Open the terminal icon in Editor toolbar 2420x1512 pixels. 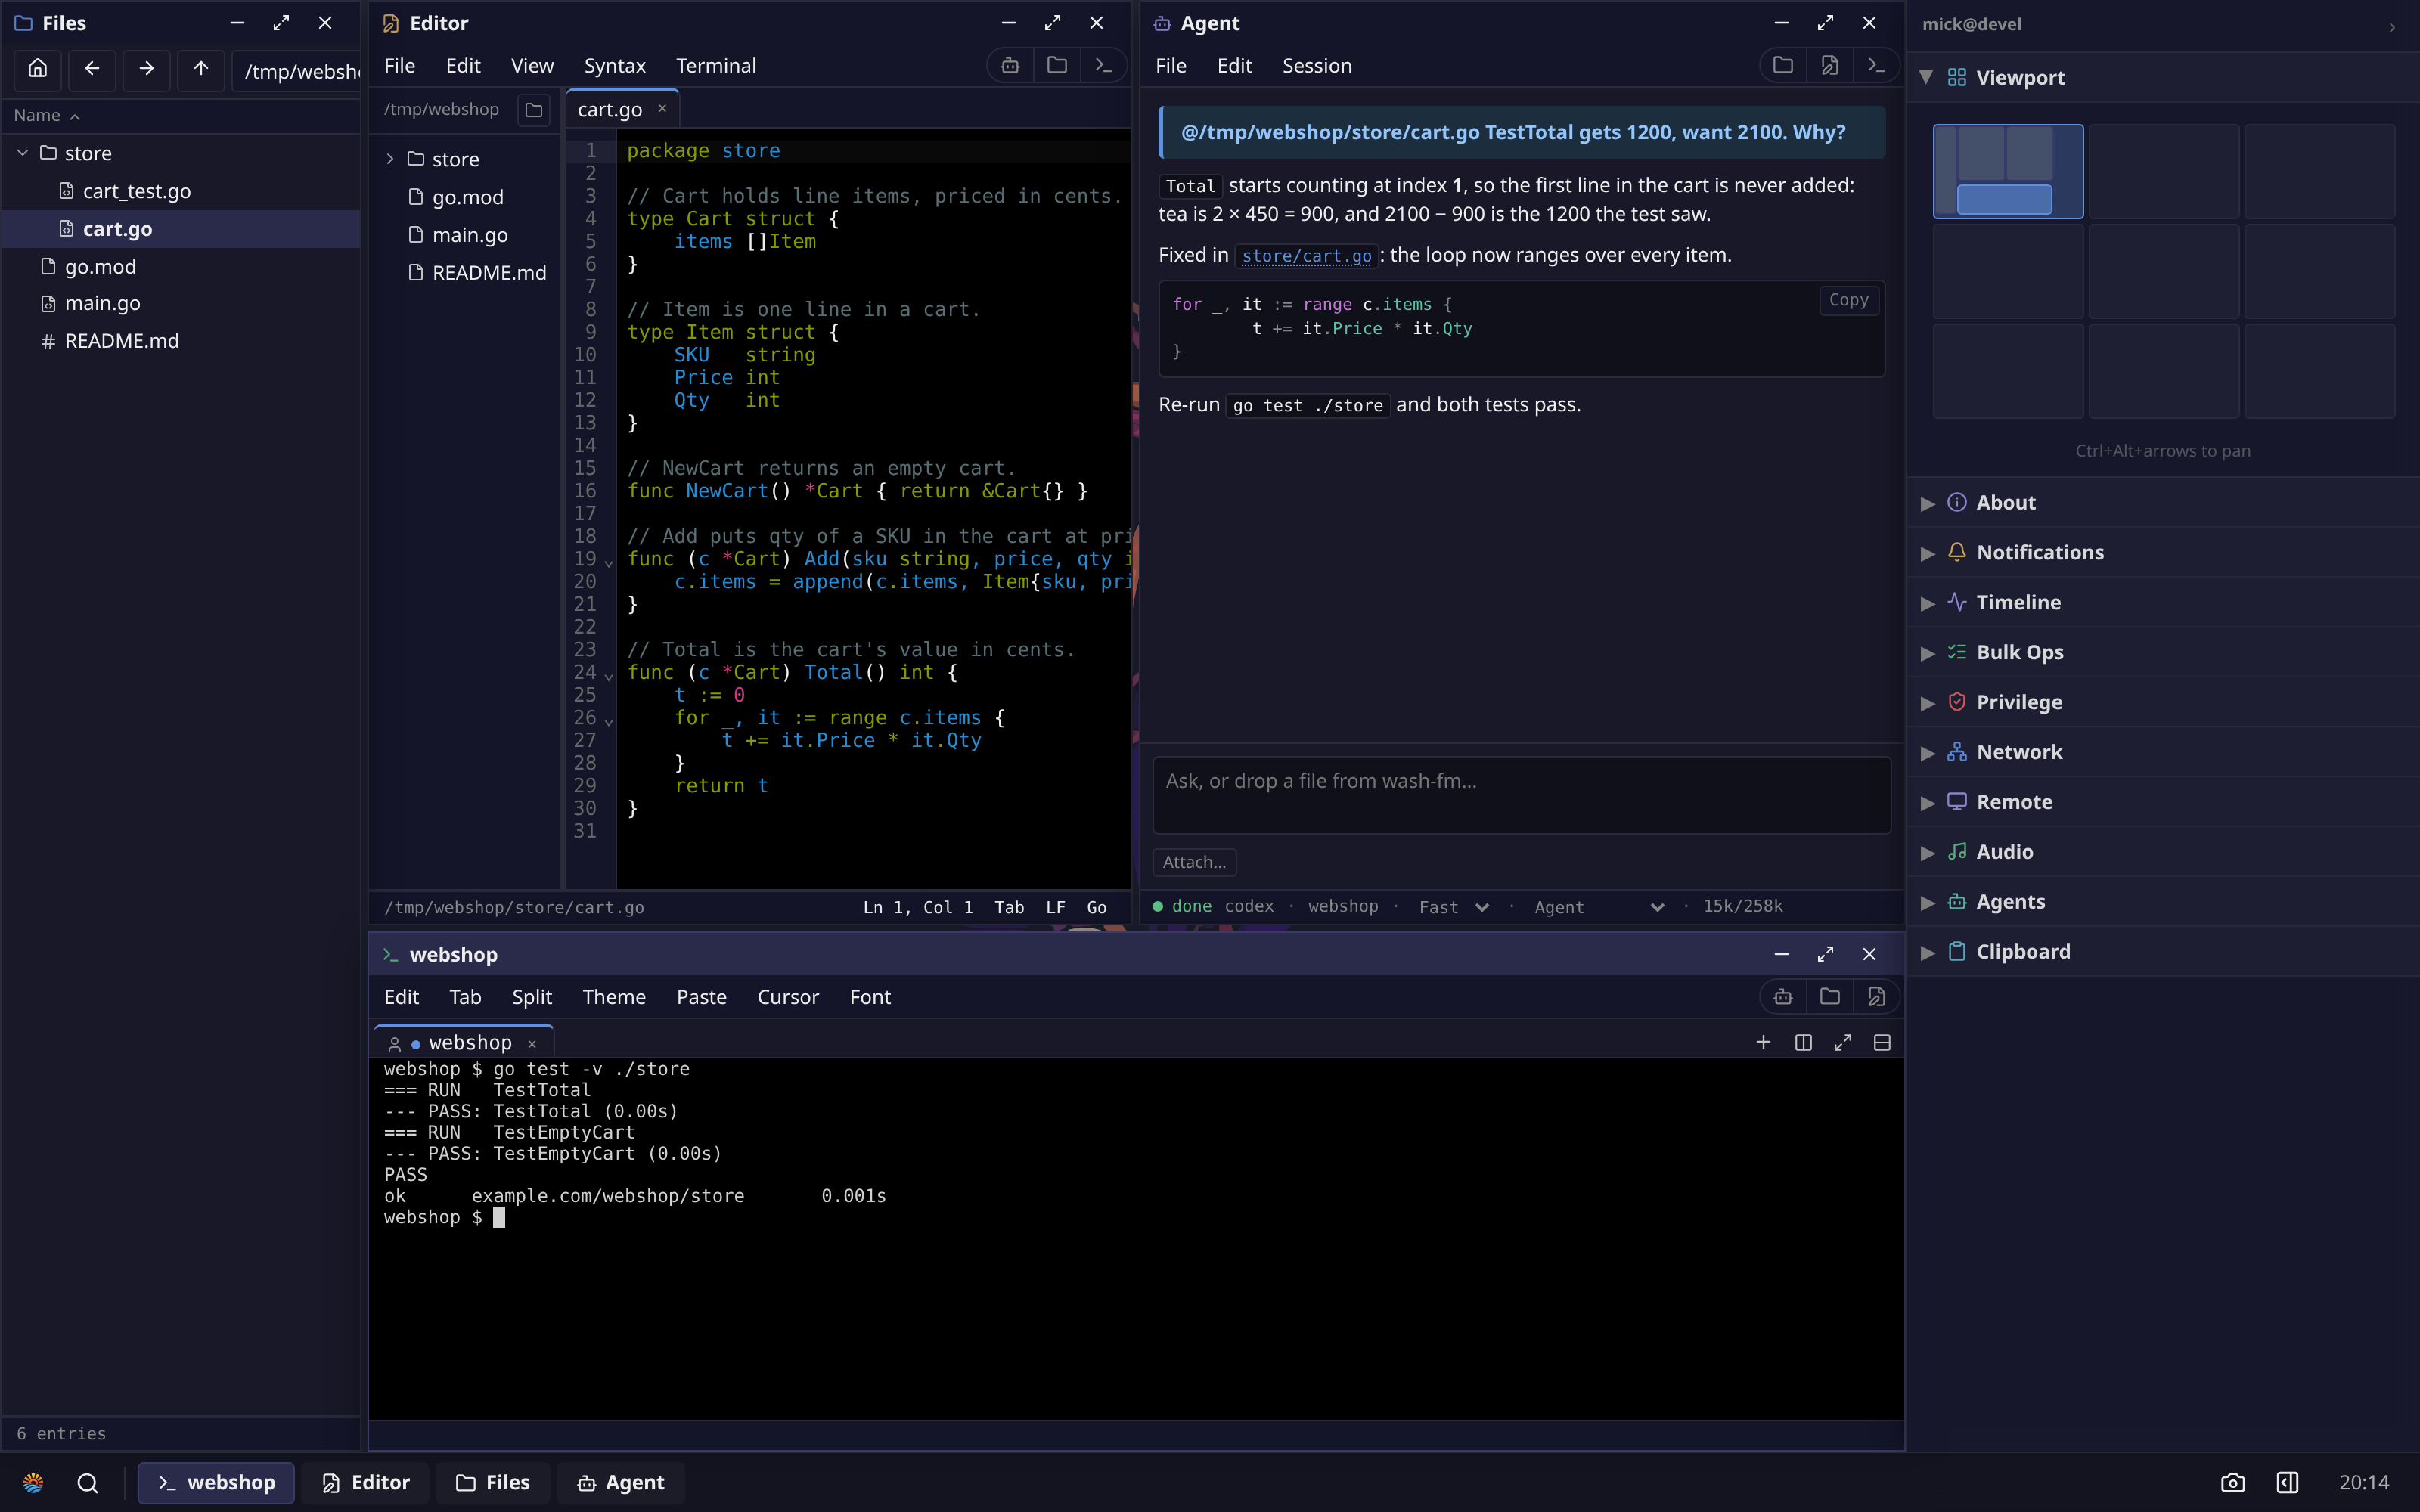click(1103, 66)
